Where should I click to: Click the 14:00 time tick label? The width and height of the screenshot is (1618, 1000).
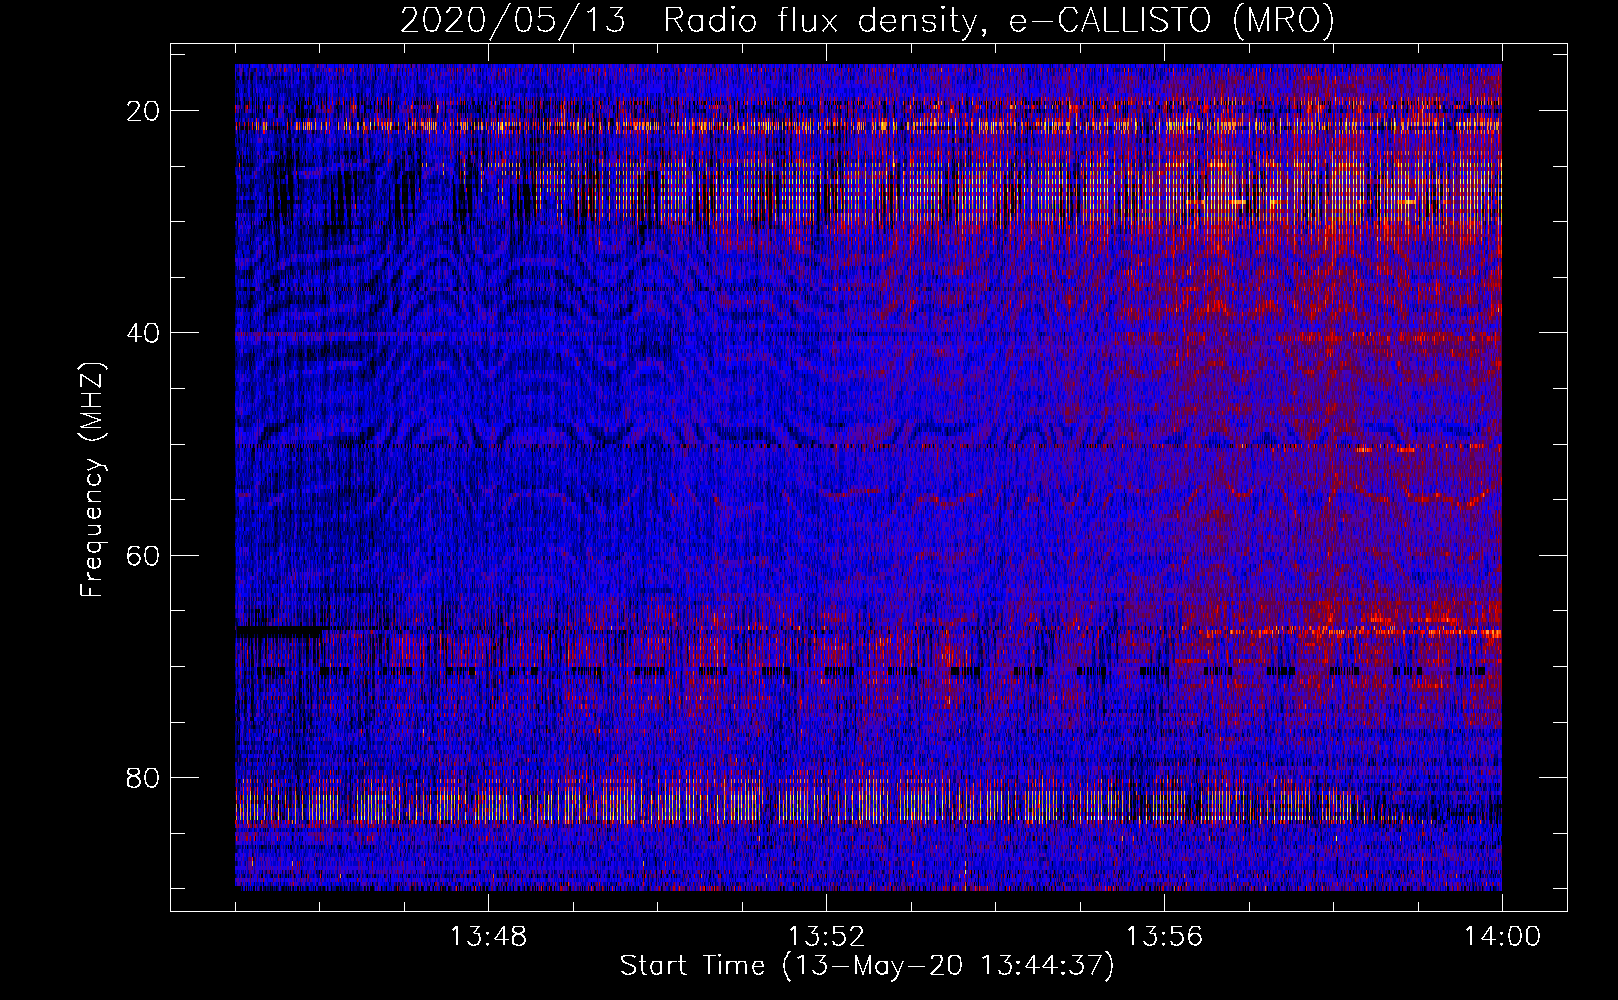(1502, 937)
